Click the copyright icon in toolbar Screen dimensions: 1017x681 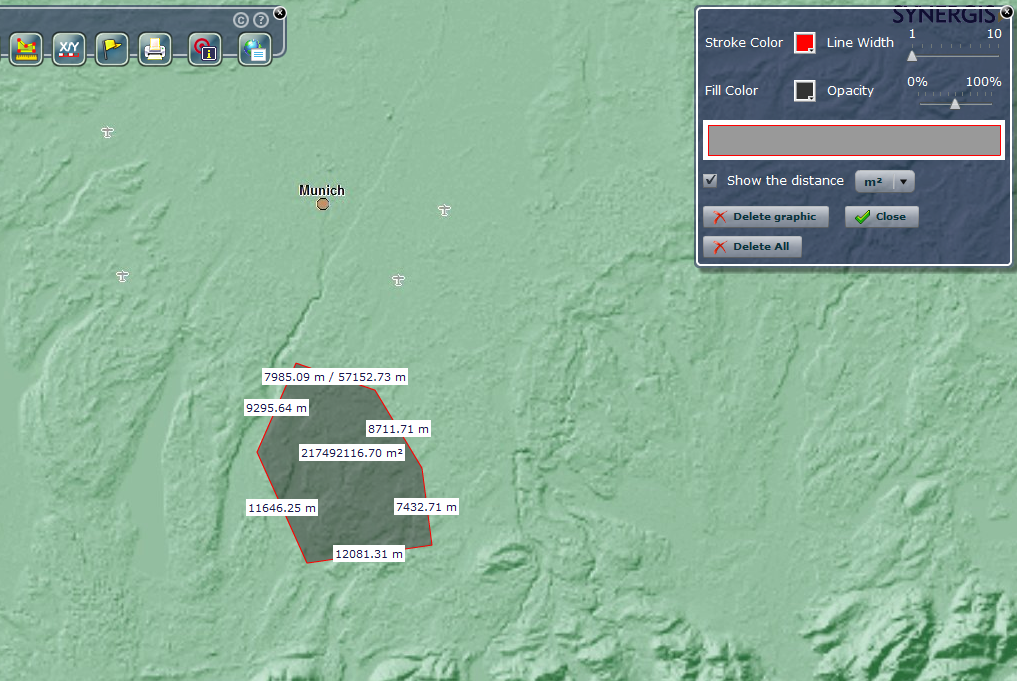pos(241,20)
